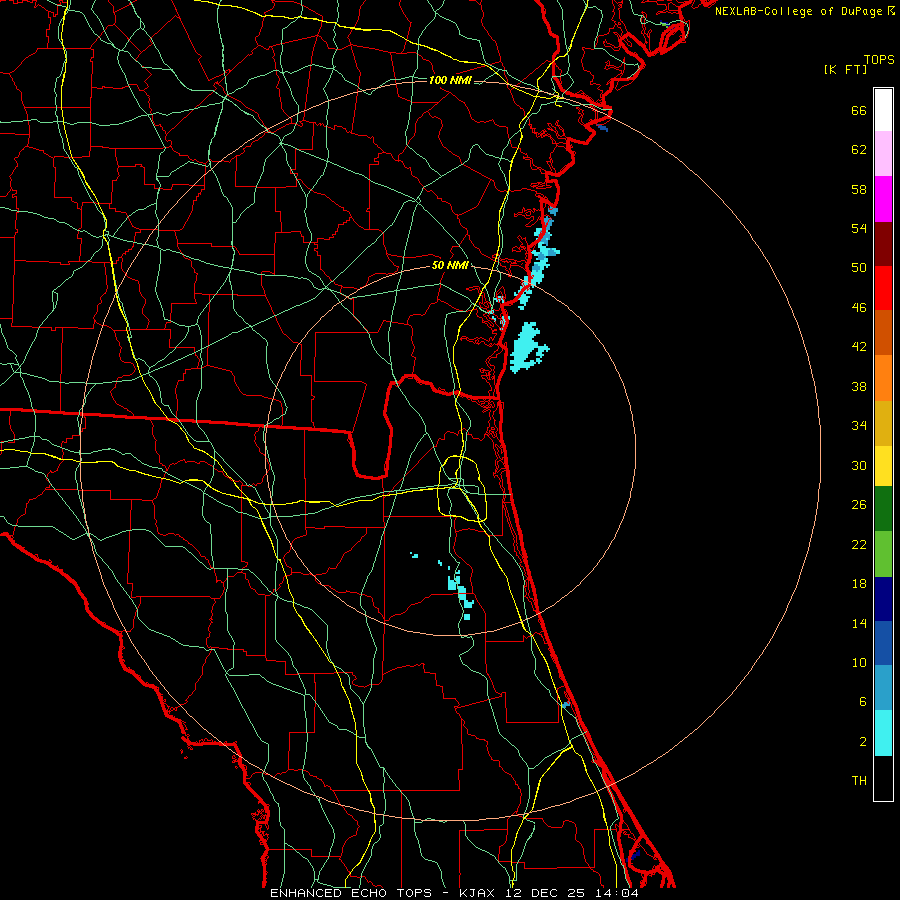Click the medium blue 18 kft legend swatch

point(883,643)
